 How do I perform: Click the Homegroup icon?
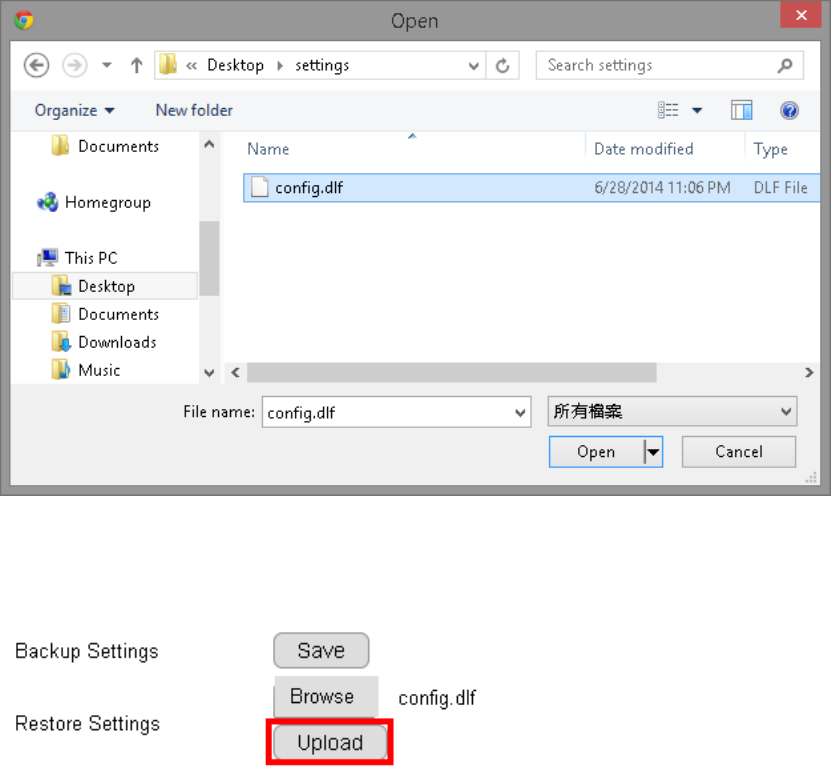(x=47, y=202)
